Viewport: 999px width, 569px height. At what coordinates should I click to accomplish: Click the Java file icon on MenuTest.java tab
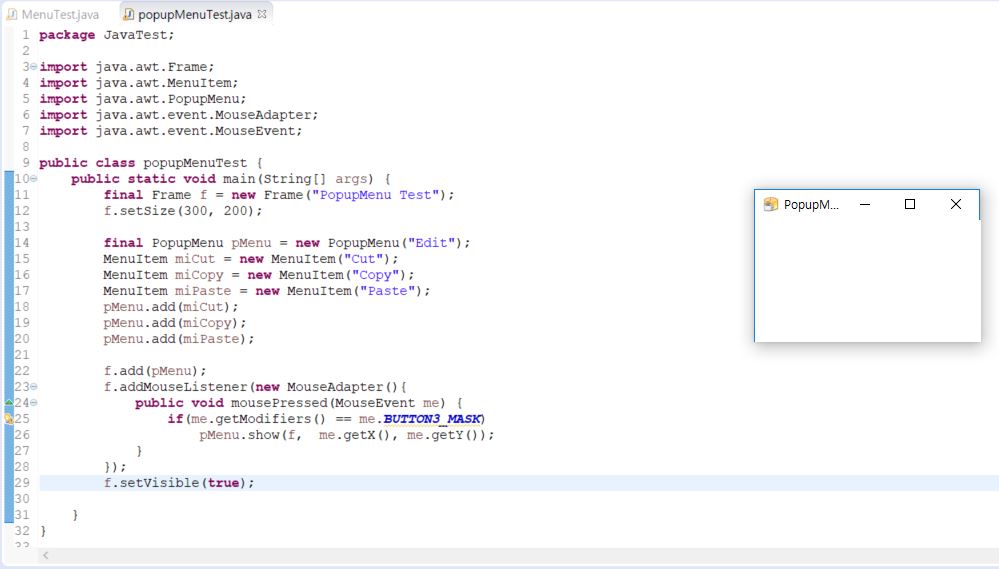point(11,14)
